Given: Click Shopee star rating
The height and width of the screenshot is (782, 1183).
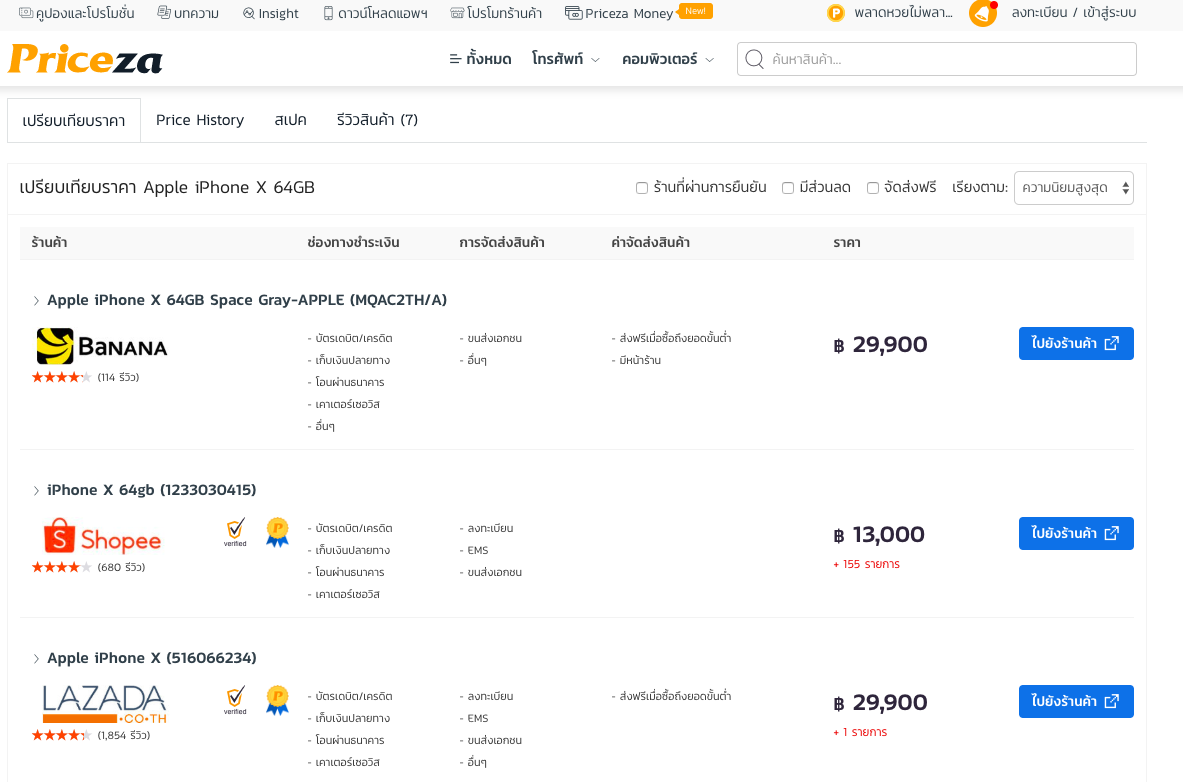Looking at the screenshot, I should (61, 567).
